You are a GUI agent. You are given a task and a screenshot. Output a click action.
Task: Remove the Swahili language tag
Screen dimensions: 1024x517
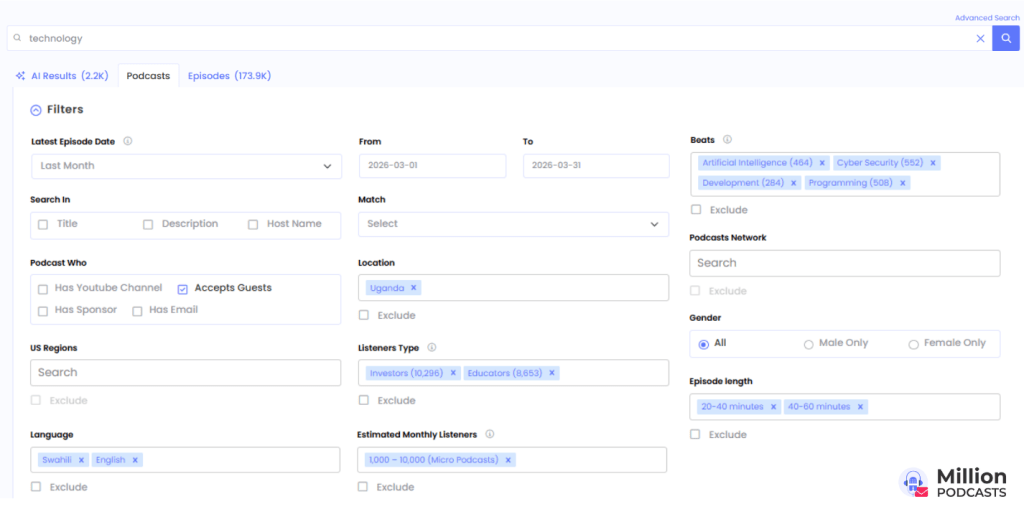click(x=82, y=460)
